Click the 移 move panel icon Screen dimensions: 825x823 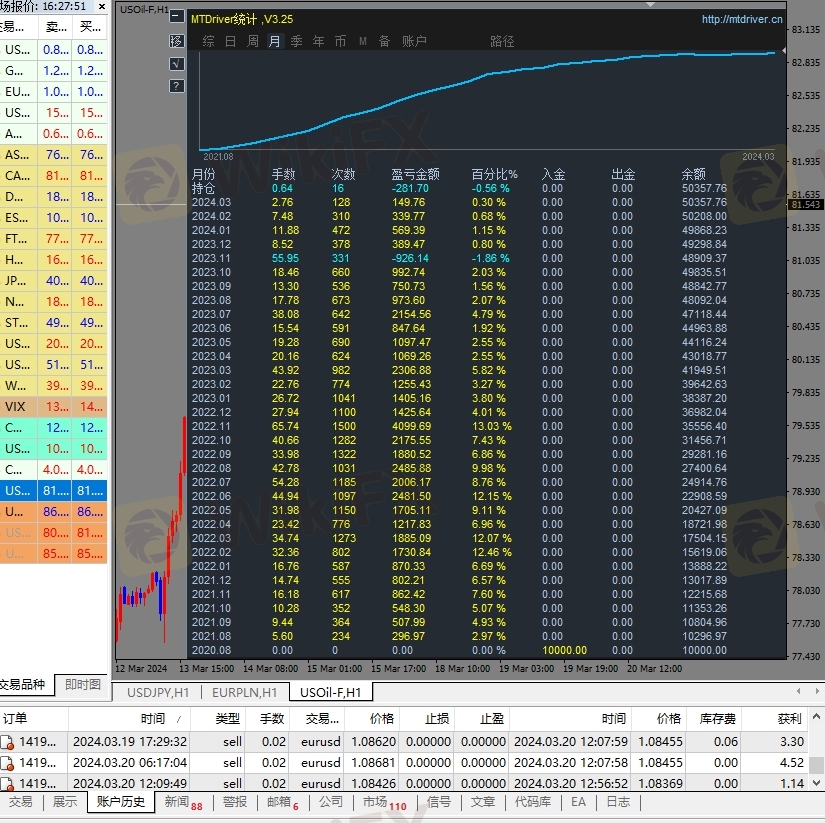pyautogui.click(x=177, y=41)
